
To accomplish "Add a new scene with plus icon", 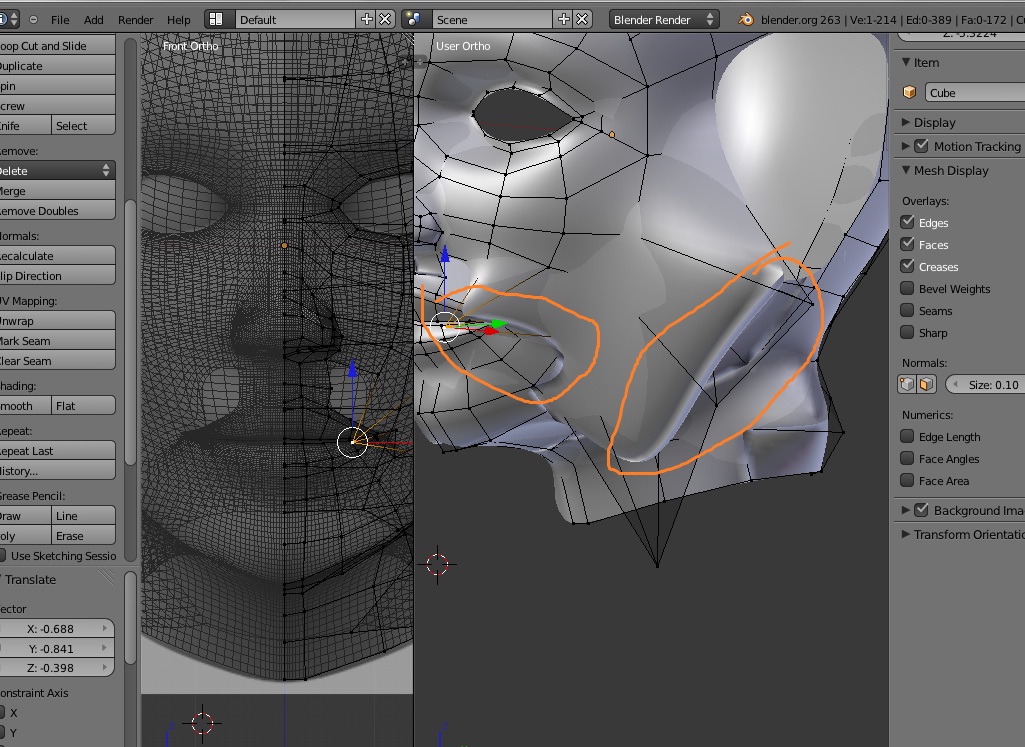I will [x=565, y=19].
